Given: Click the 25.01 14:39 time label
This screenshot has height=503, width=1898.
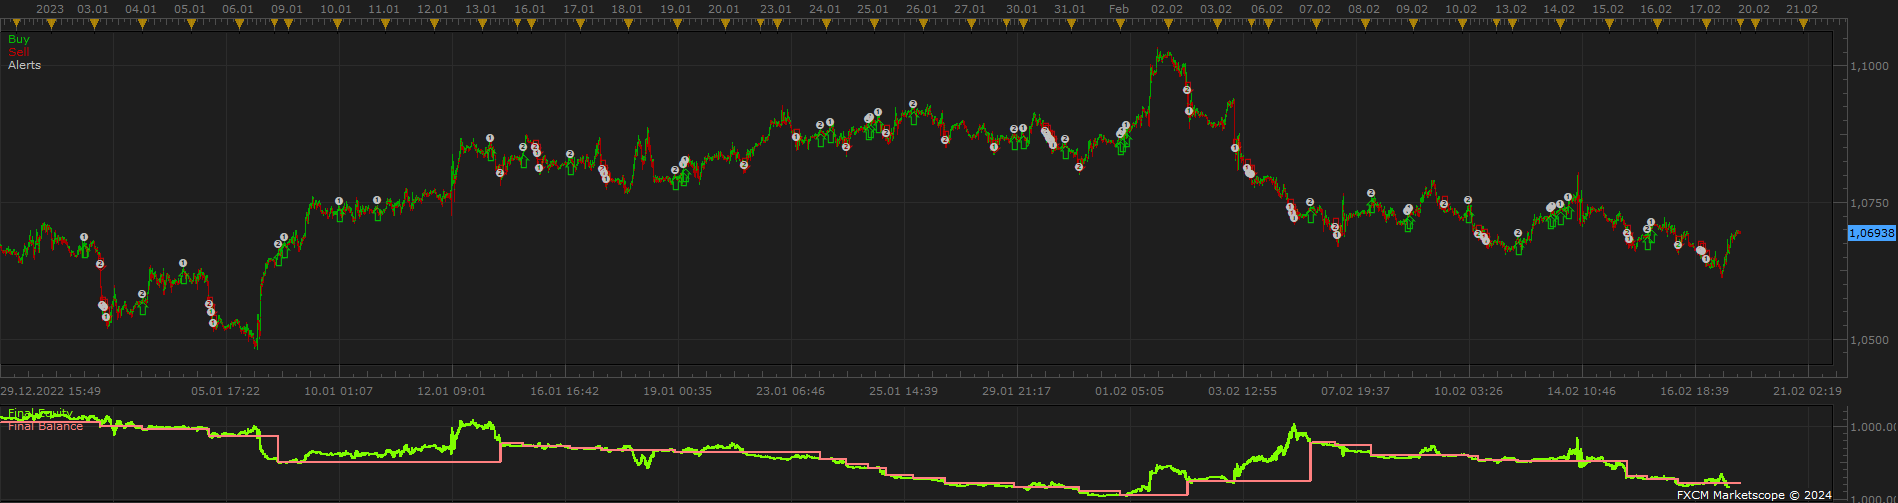Looking at the screenshot, I should (x=904, y=391).
